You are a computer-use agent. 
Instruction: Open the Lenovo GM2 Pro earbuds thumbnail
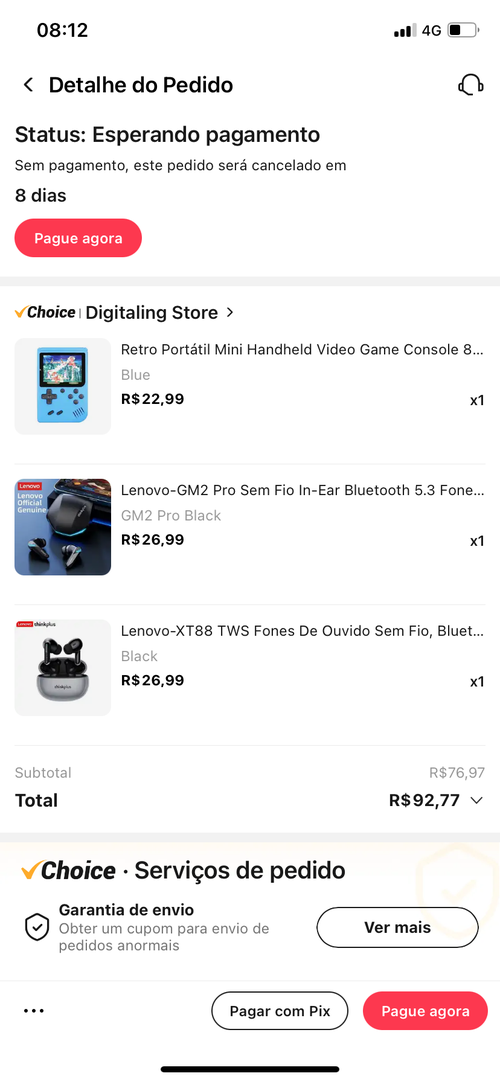[63, 527]
